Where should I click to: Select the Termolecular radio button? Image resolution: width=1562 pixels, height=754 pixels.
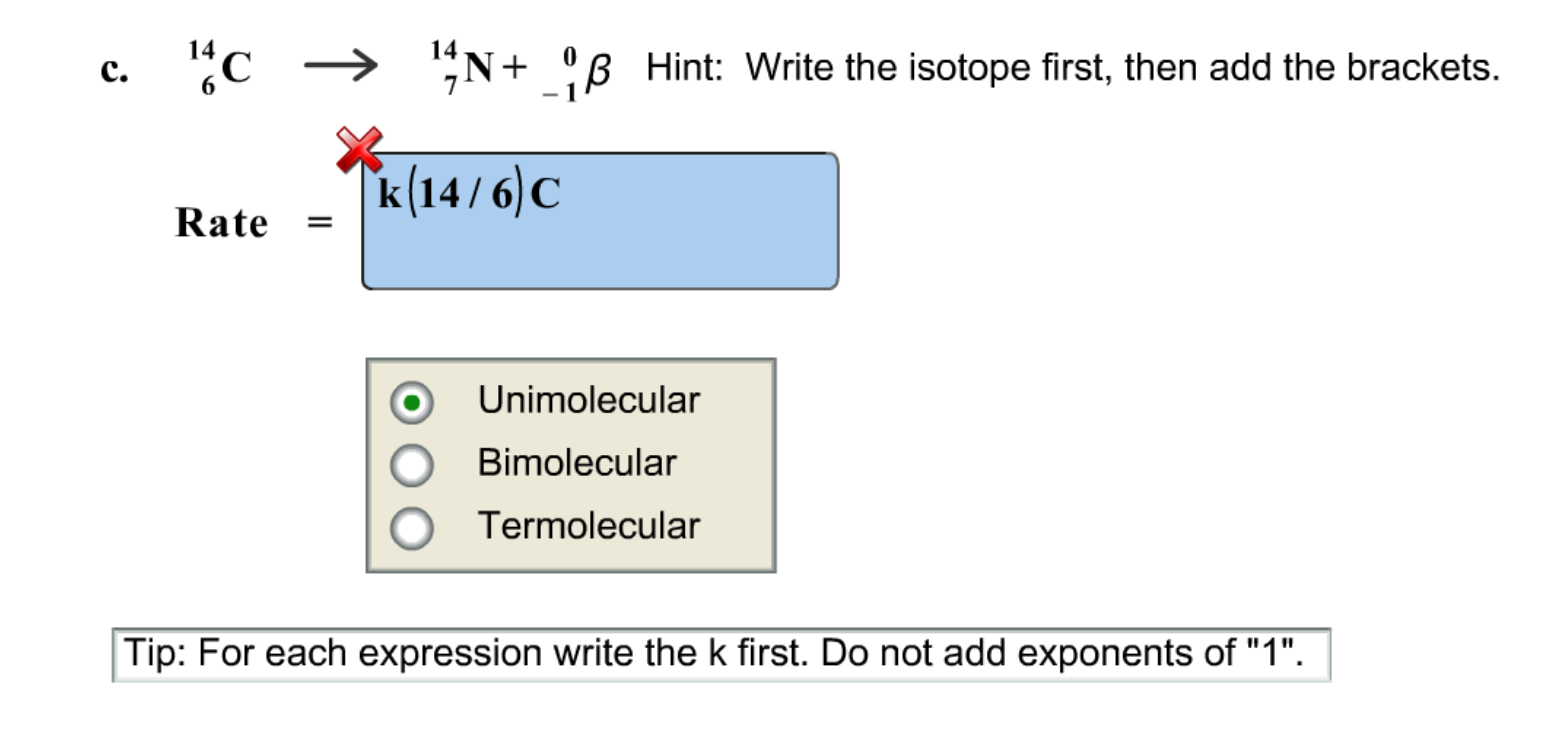[x=410, y=526]
